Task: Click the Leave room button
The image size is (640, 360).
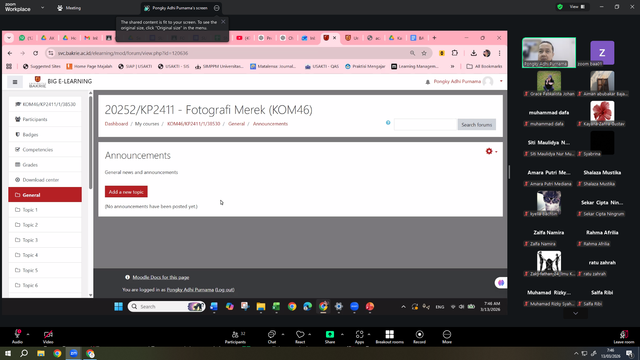Action: [624, 337]
